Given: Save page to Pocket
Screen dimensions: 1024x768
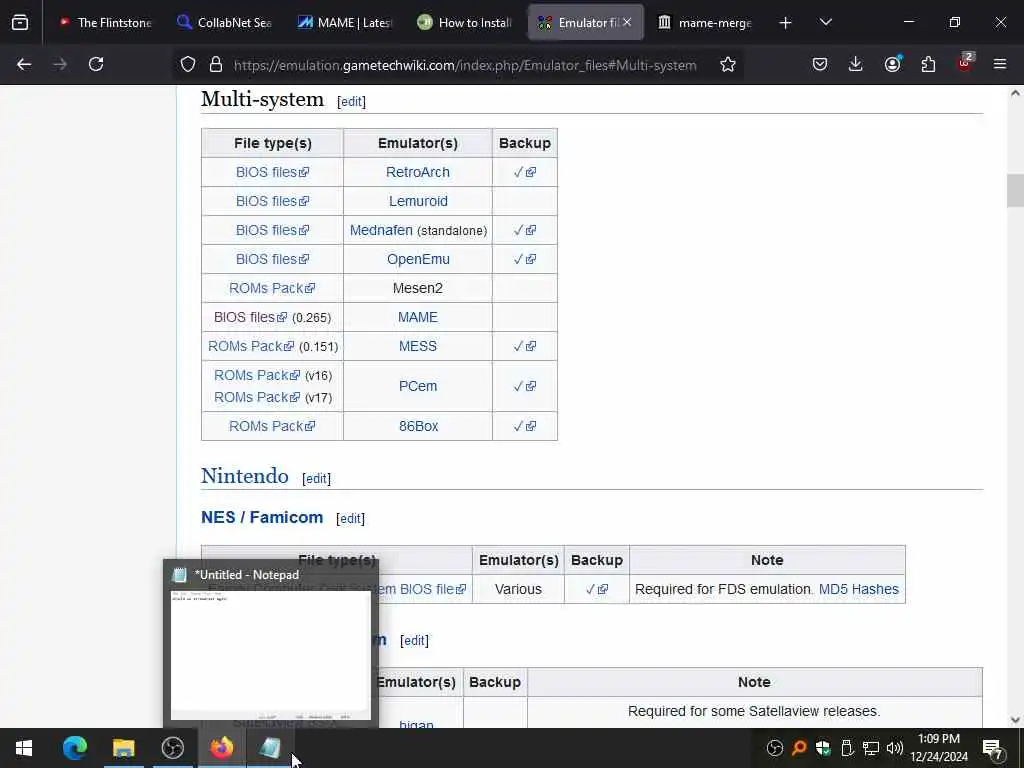Looking at the screenshot, I should pos(820,64).
